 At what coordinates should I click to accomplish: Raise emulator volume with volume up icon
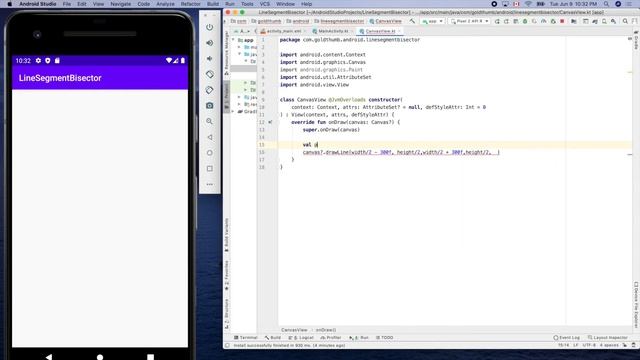[x=209, y=43]
